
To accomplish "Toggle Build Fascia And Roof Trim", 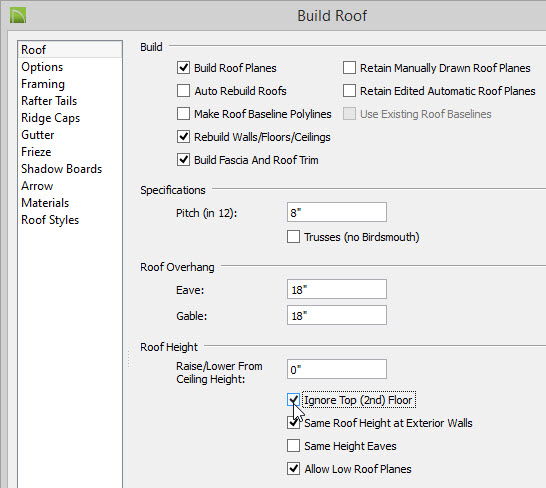I will (x=184, y=160).
